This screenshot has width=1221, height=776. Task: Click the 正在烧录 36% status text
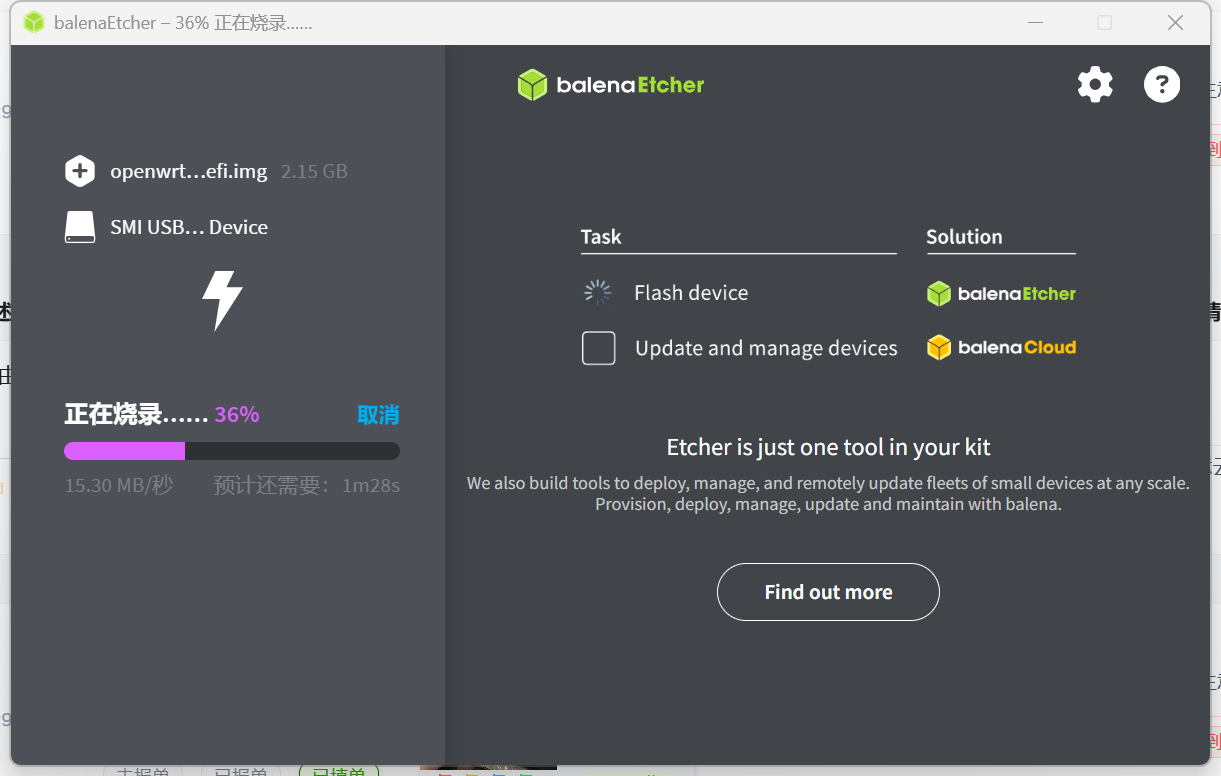click(x=162, y=414)
